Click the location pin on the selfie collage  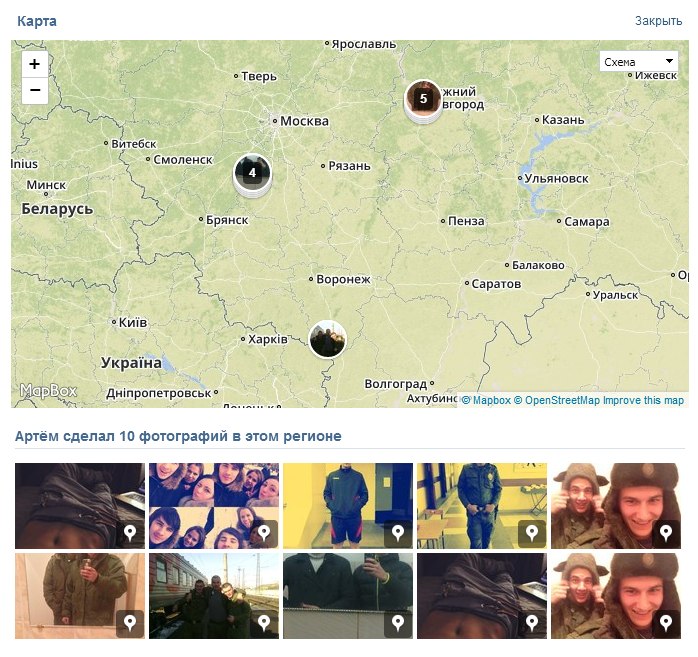click(264, 533)
